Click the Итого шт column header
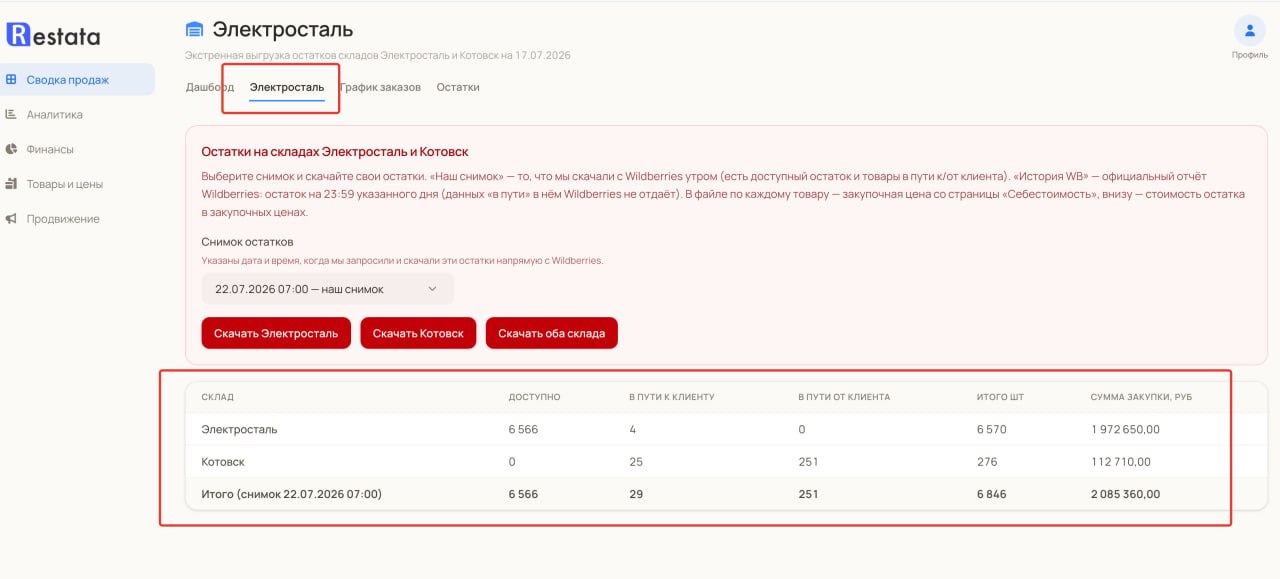The width and height of the screenshot is (1280, 579). [x=1000, y=397]
